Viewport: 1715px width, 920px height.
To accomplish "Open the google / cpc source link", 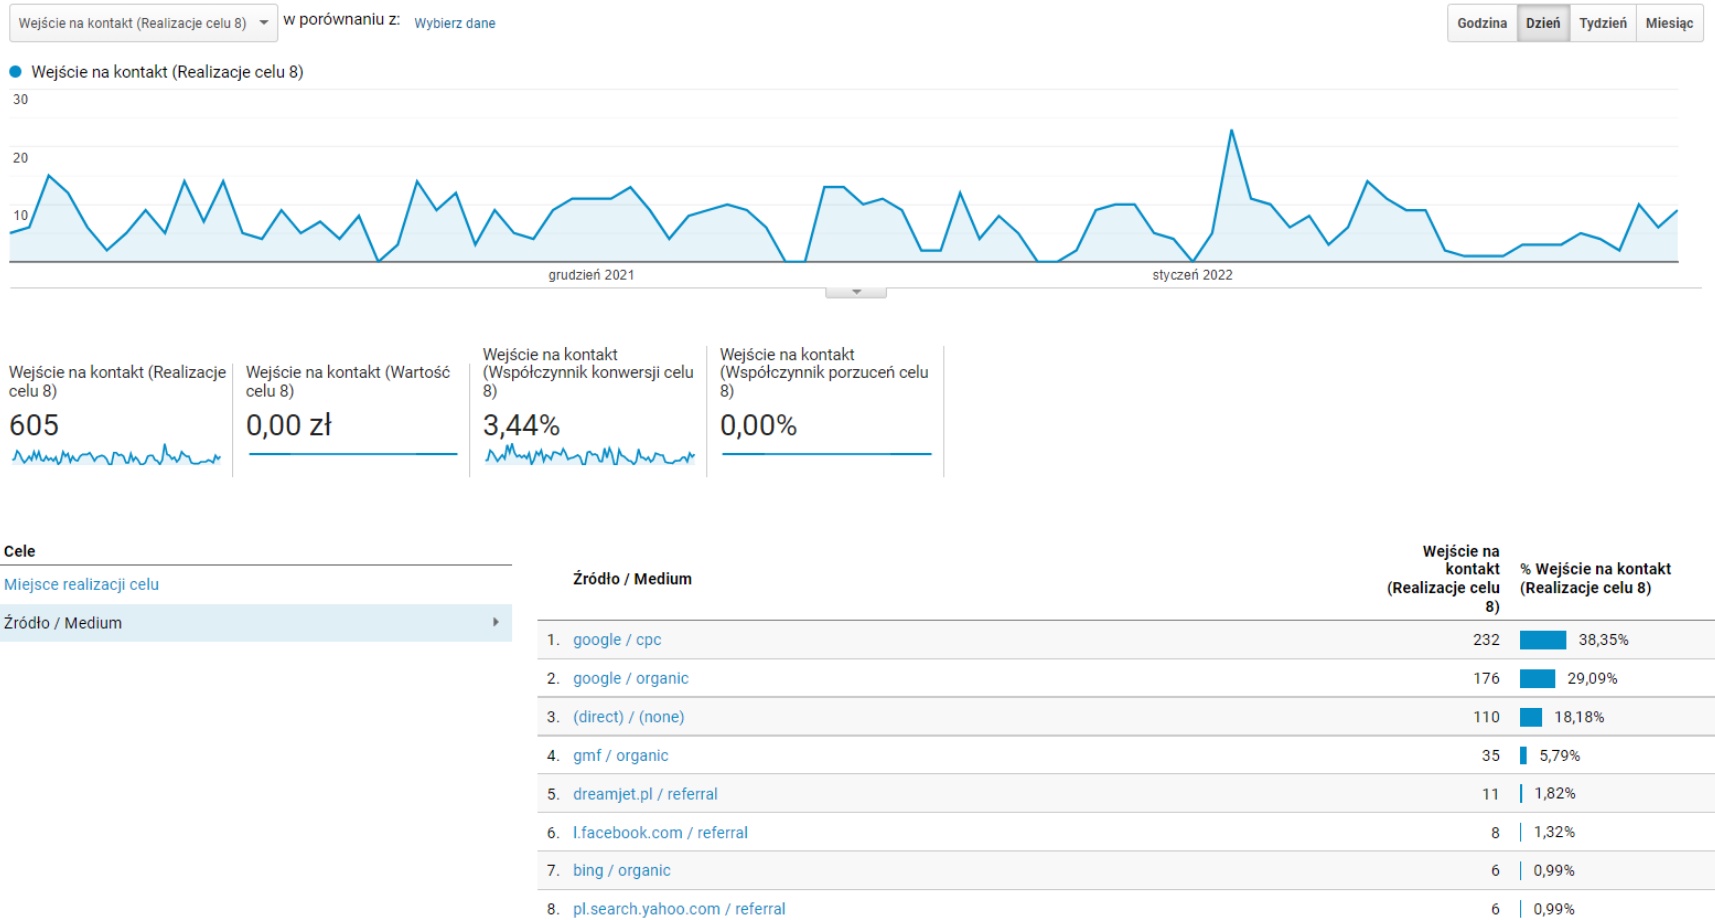I will [617, 640].
